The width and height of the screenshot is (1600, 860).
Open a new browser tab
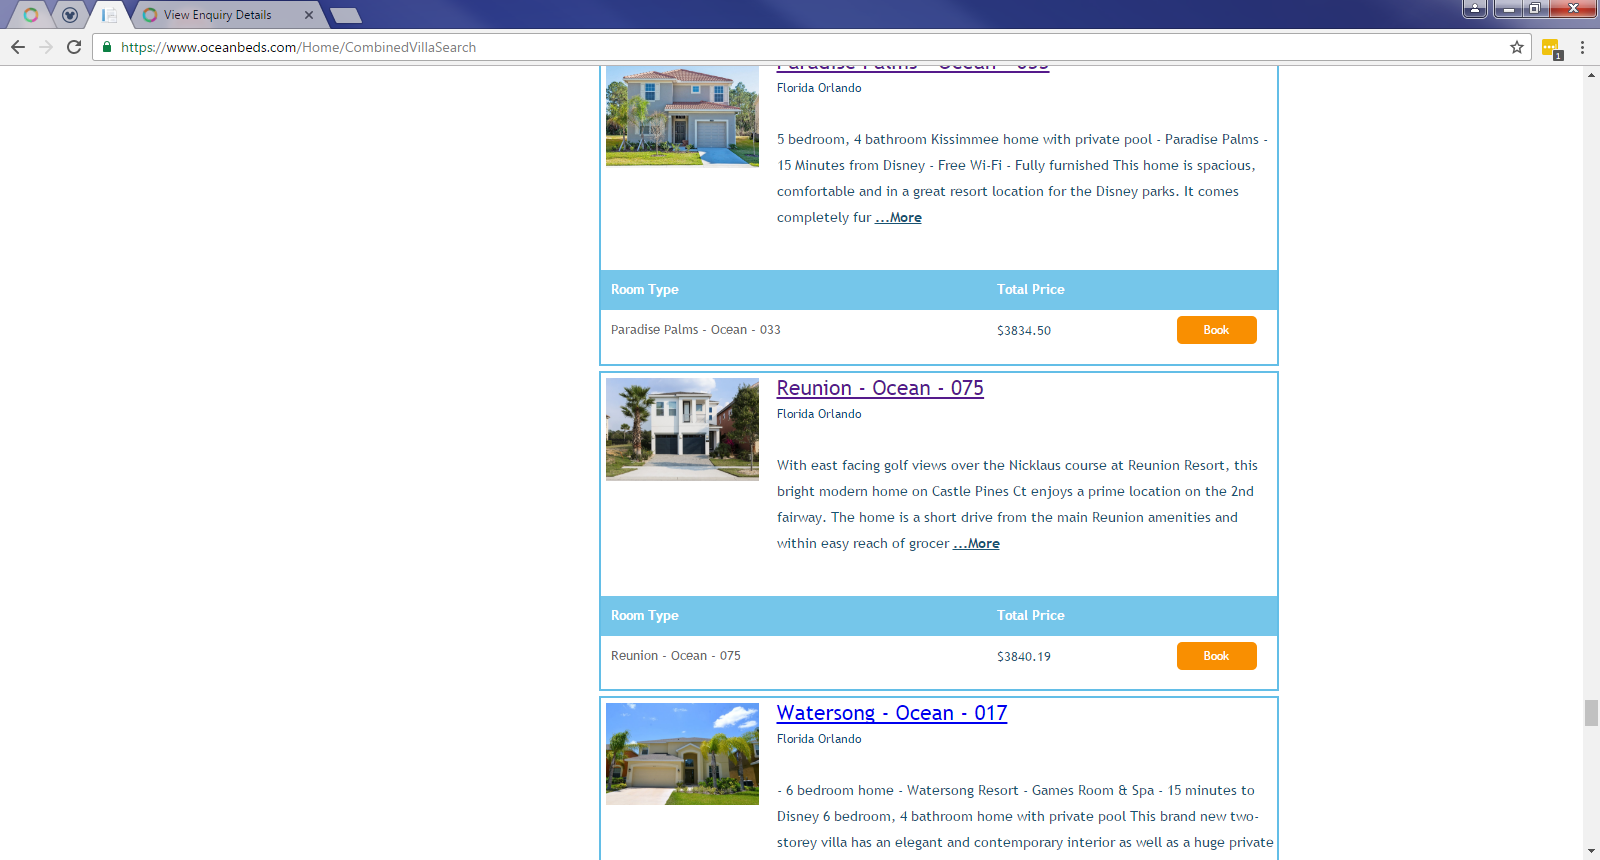(x=345, y=15)
